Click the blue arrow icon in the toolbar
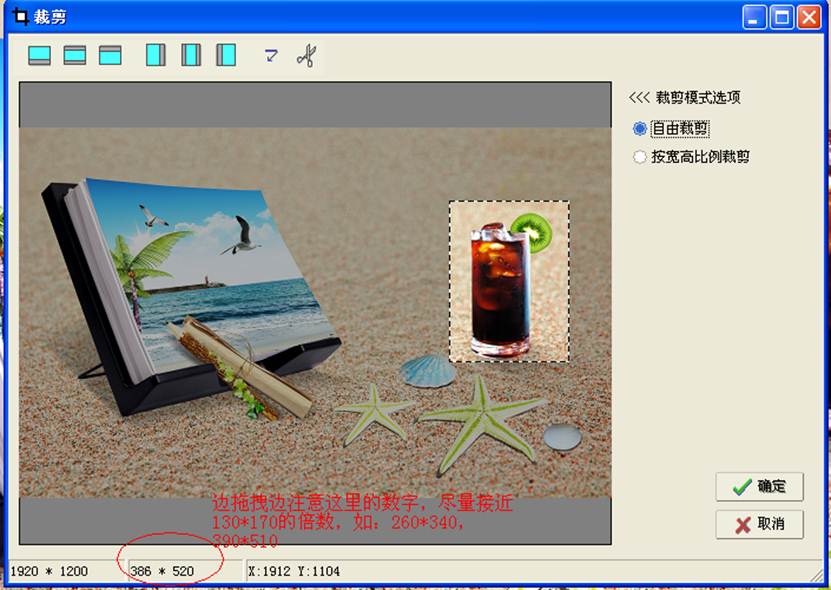 (x=271, y=55)
